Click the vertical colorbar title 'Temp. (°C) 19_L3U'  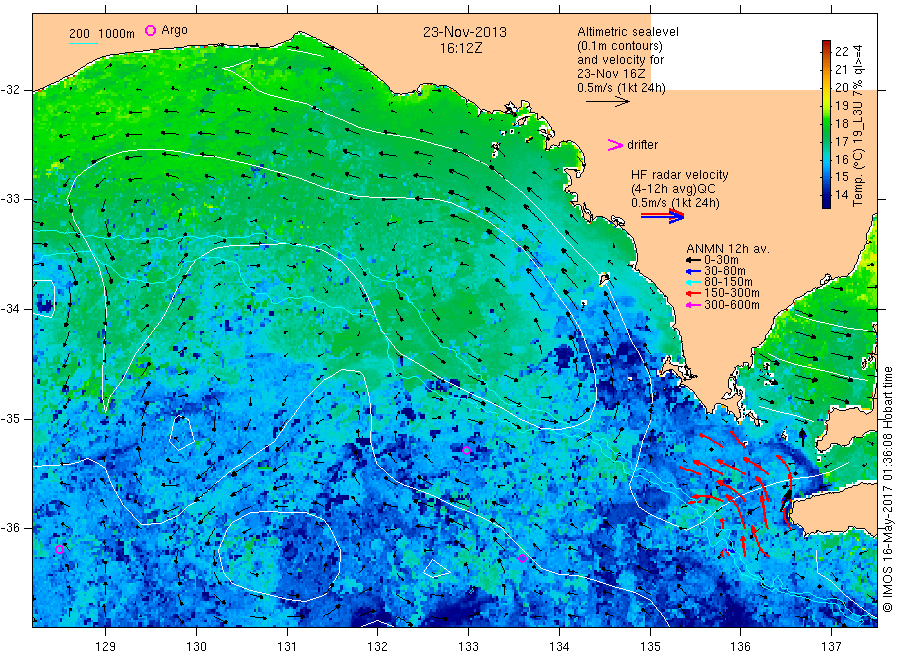coord(858,153)
